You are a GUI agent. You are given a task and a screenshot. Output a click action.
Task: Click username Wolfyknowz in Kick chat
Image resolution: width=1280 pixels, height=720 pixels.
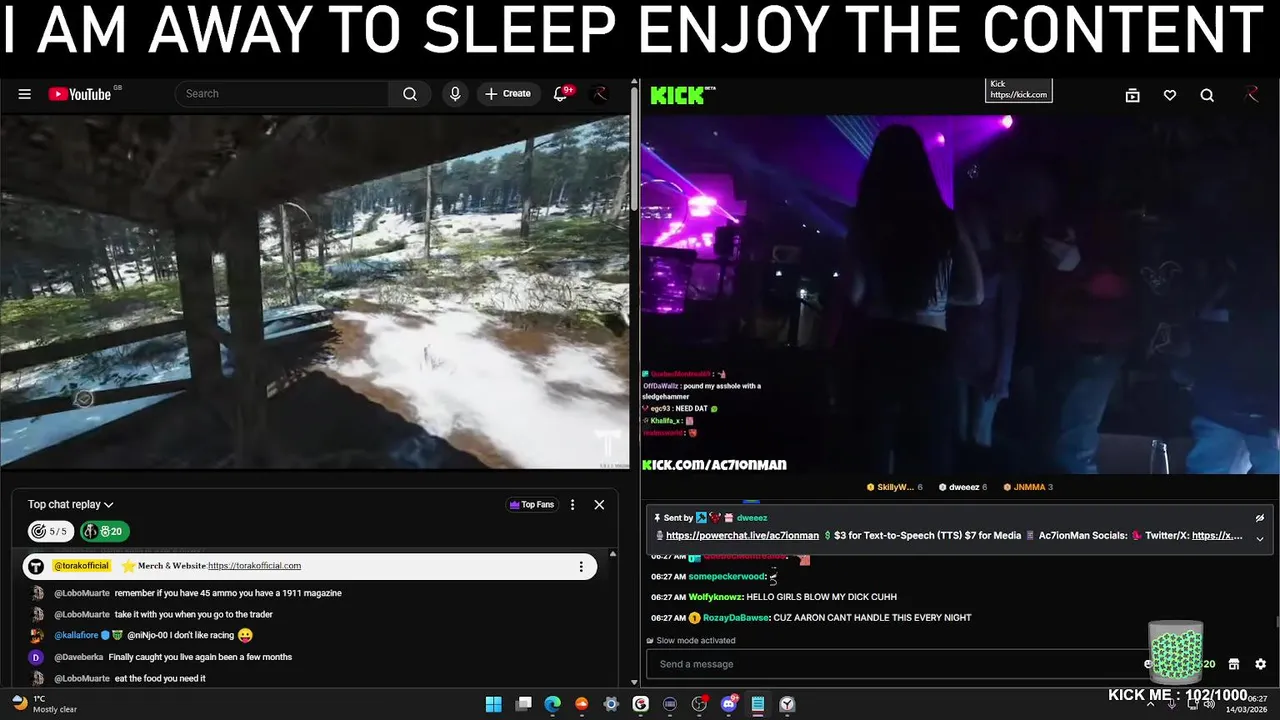coord(714,597)
